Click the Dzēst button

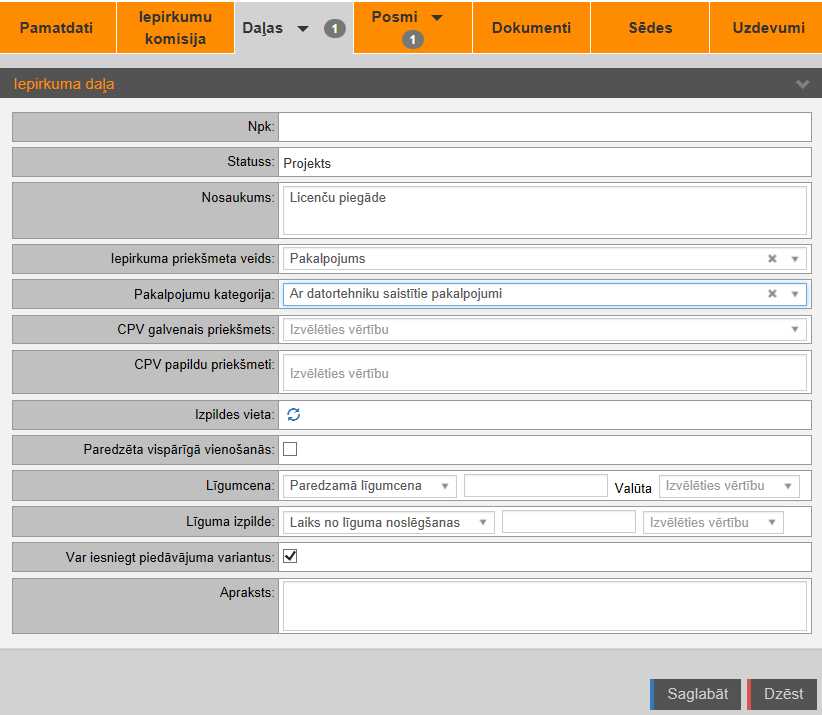(783, 694)
